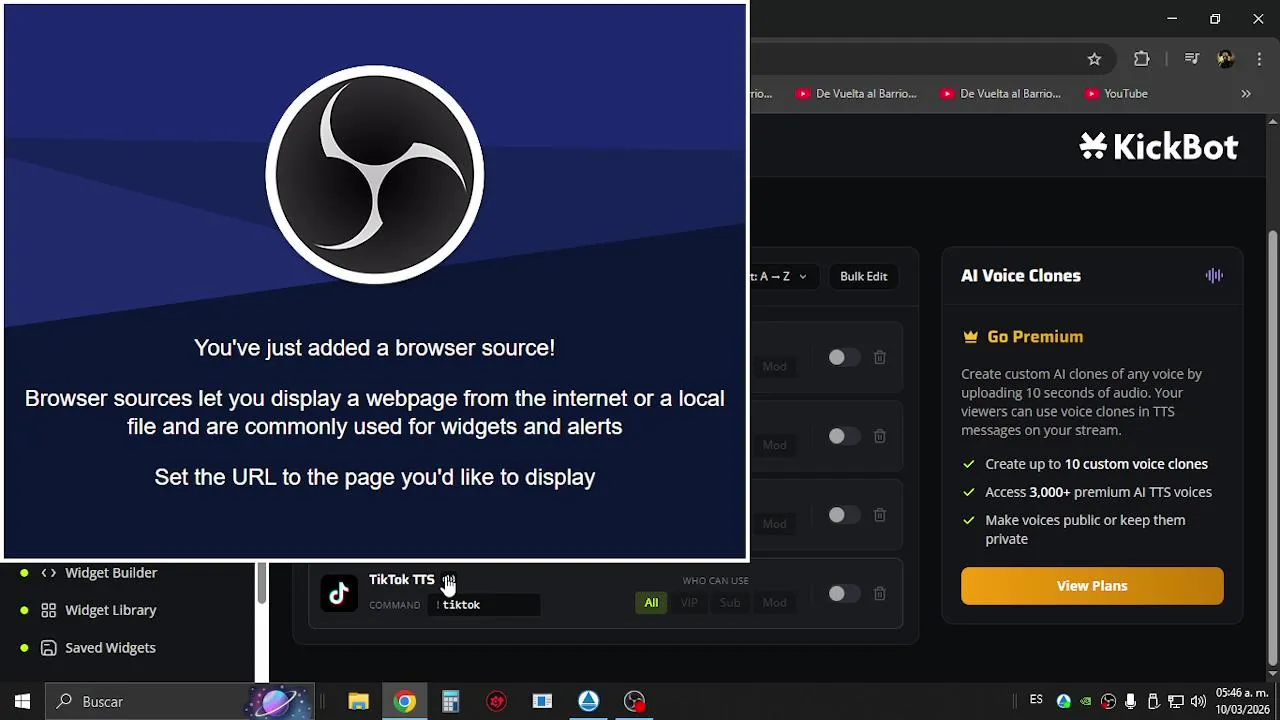Click the AI Voice Clones waveform icon

(x=1214, y=275)
